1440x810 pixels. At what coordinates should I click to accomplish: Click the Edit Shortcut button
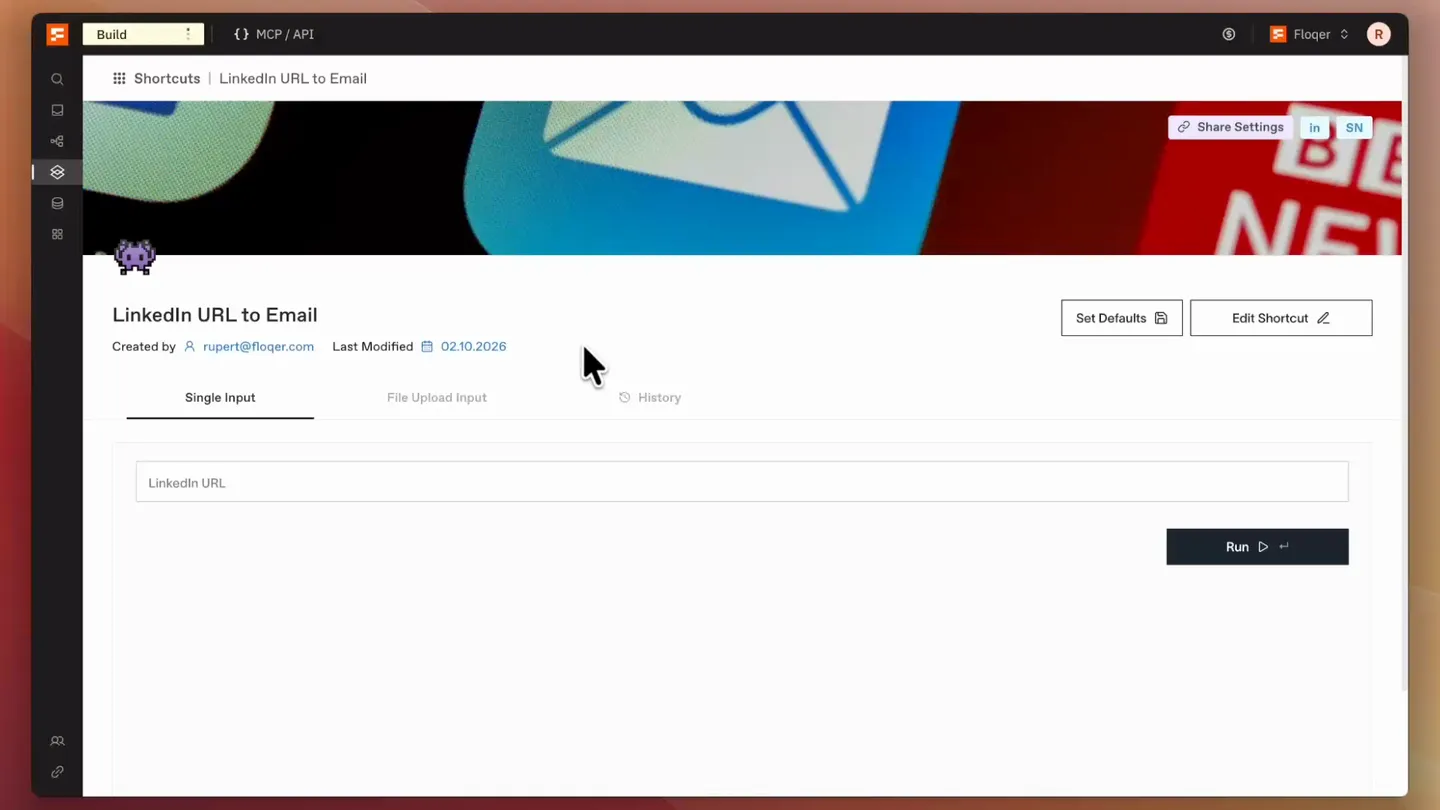[x=1281, y=318]
